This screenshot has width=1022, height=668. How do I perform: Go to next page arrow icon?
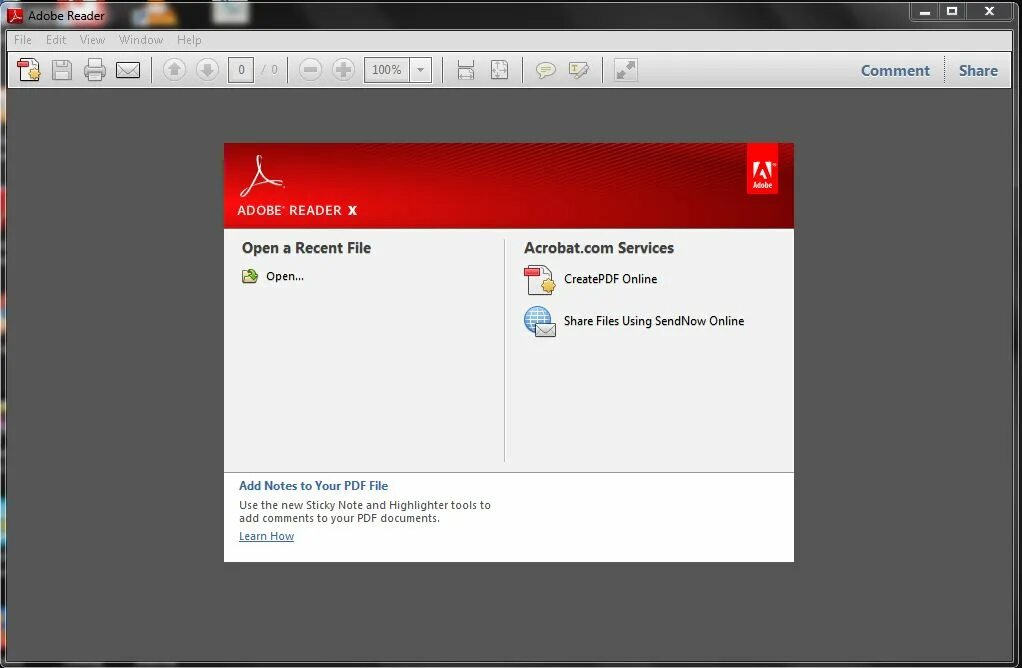pyautogui.click(x=207, y=70)
